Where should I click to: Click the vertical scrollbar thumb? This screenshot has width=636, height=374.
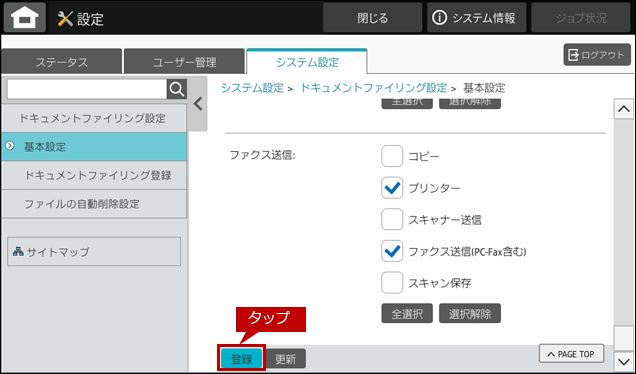(x=623, y=338)
